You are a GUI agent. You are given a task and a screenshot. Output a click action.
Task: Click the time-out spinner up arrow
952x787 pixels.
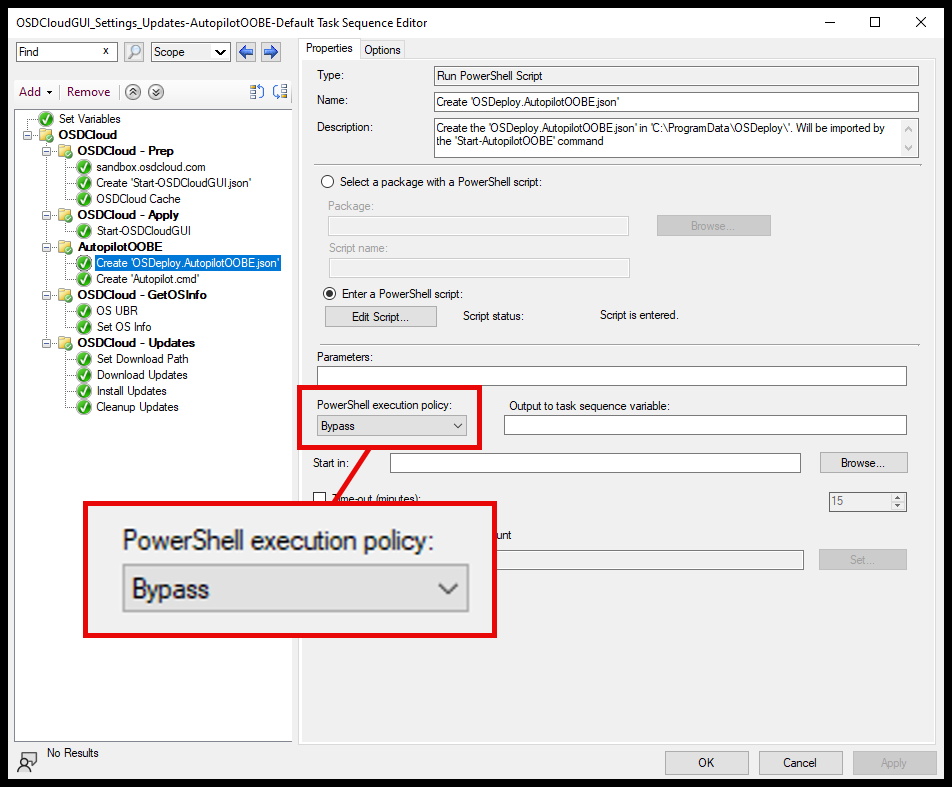tap(898, 496)
